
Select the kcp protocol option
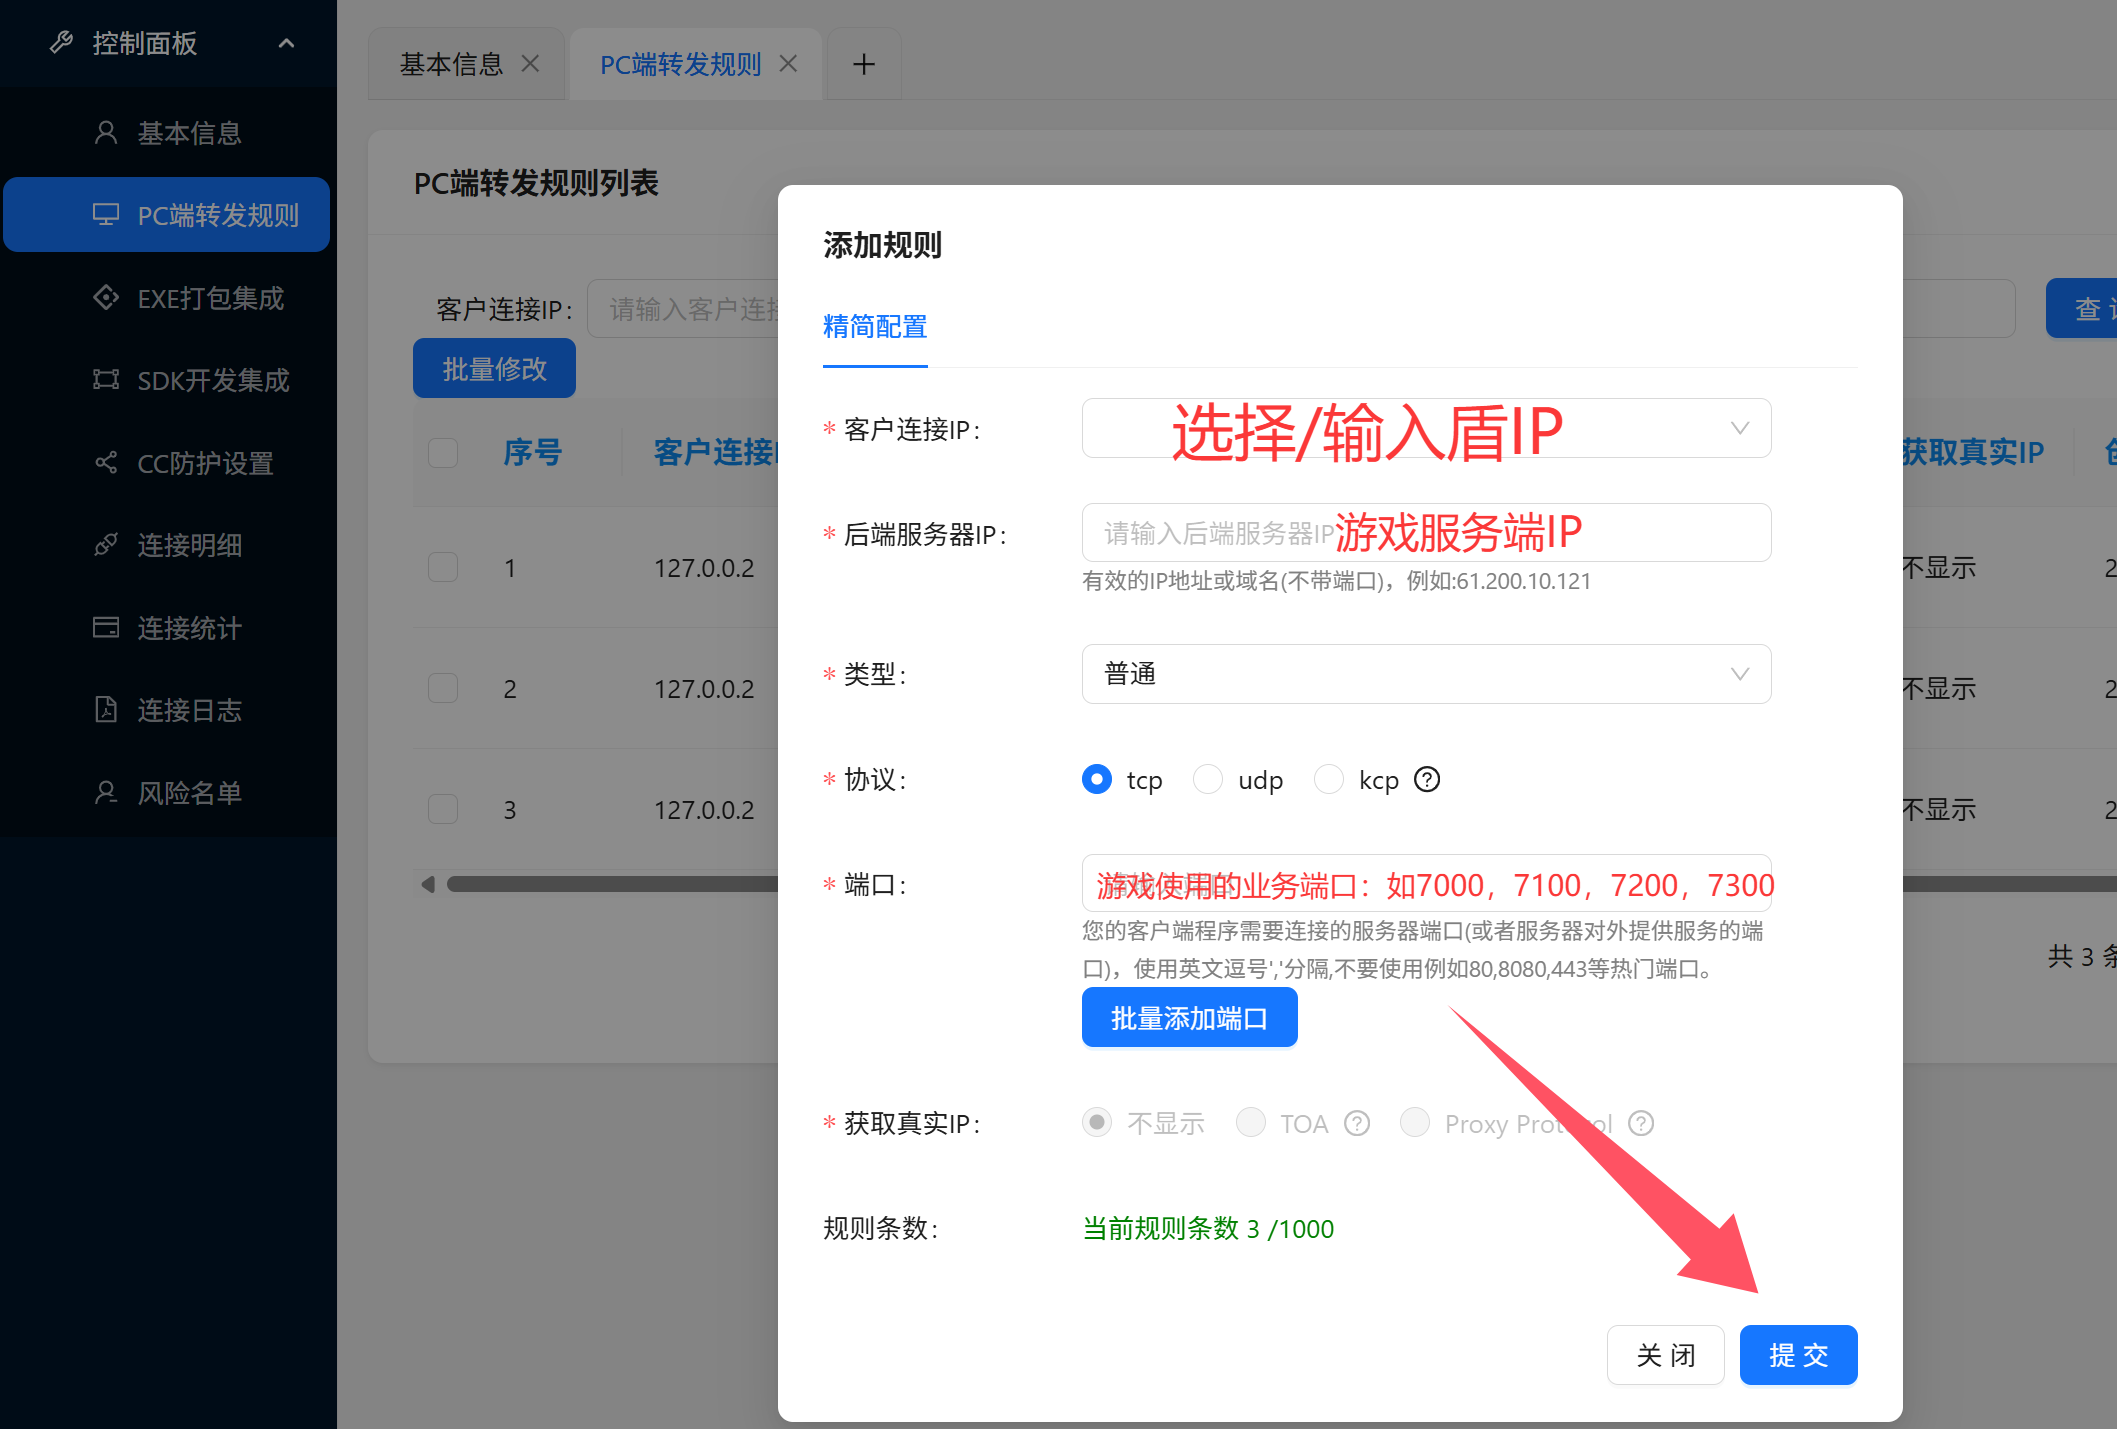1329,779
